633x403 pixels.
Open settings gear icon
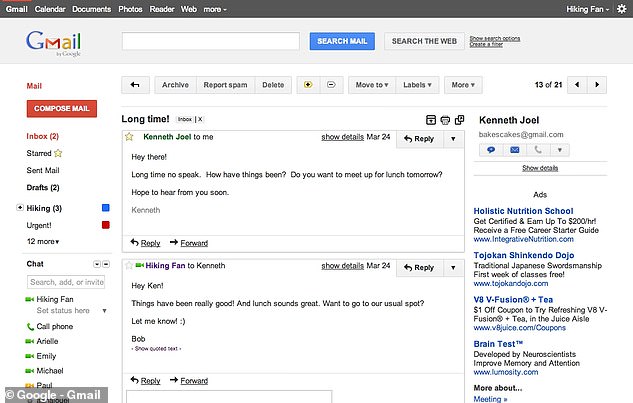point(622,9)
